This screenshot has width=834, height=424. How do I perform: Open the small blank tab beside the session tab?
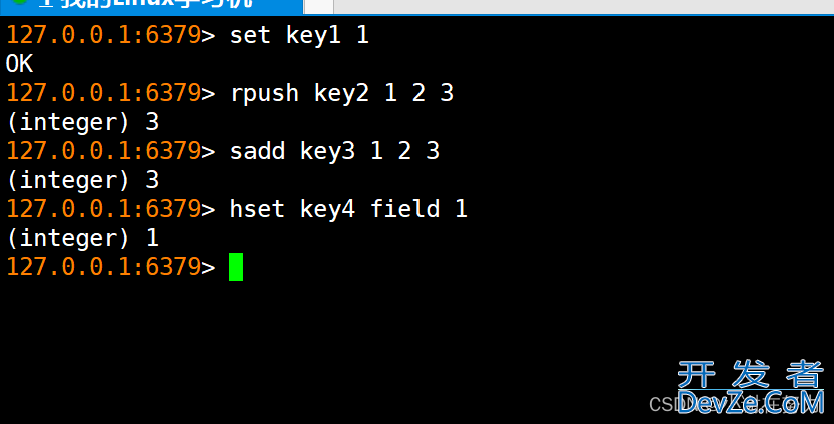(x=318, y=6)
